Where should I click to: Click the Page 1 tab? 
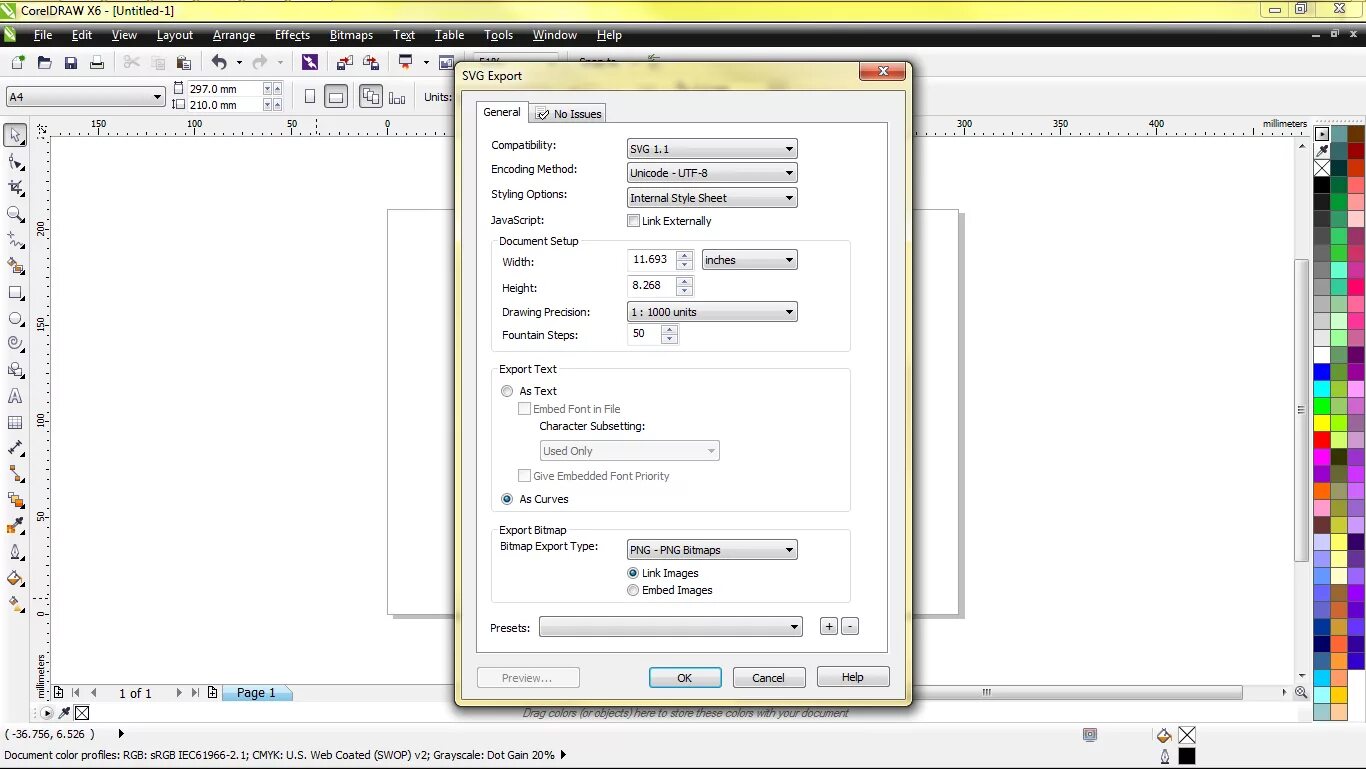(256, 692)
